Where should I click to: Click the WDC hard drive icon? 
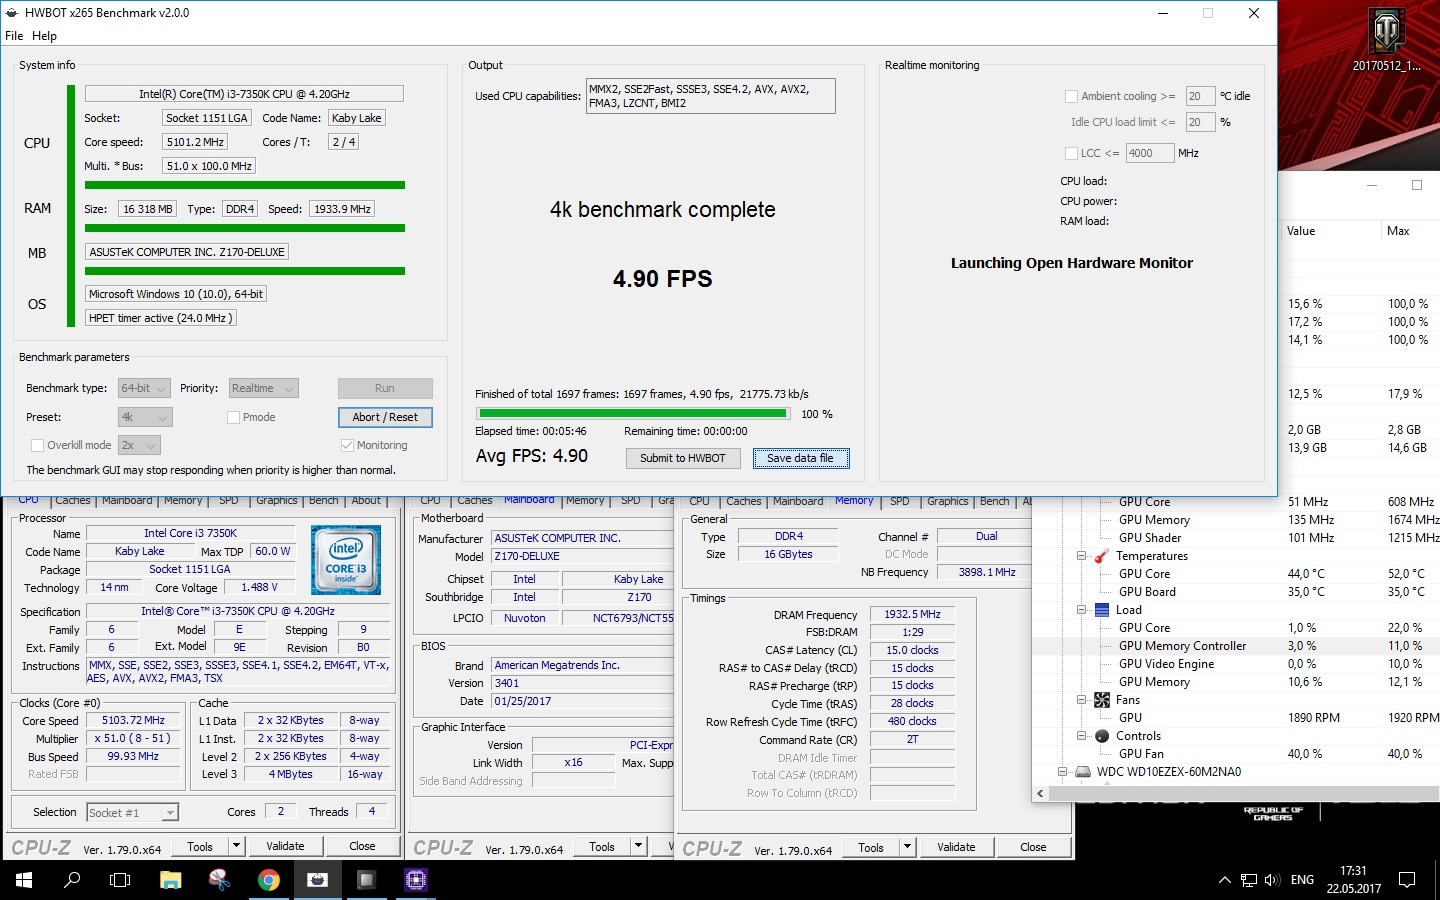click(1082, 772)
